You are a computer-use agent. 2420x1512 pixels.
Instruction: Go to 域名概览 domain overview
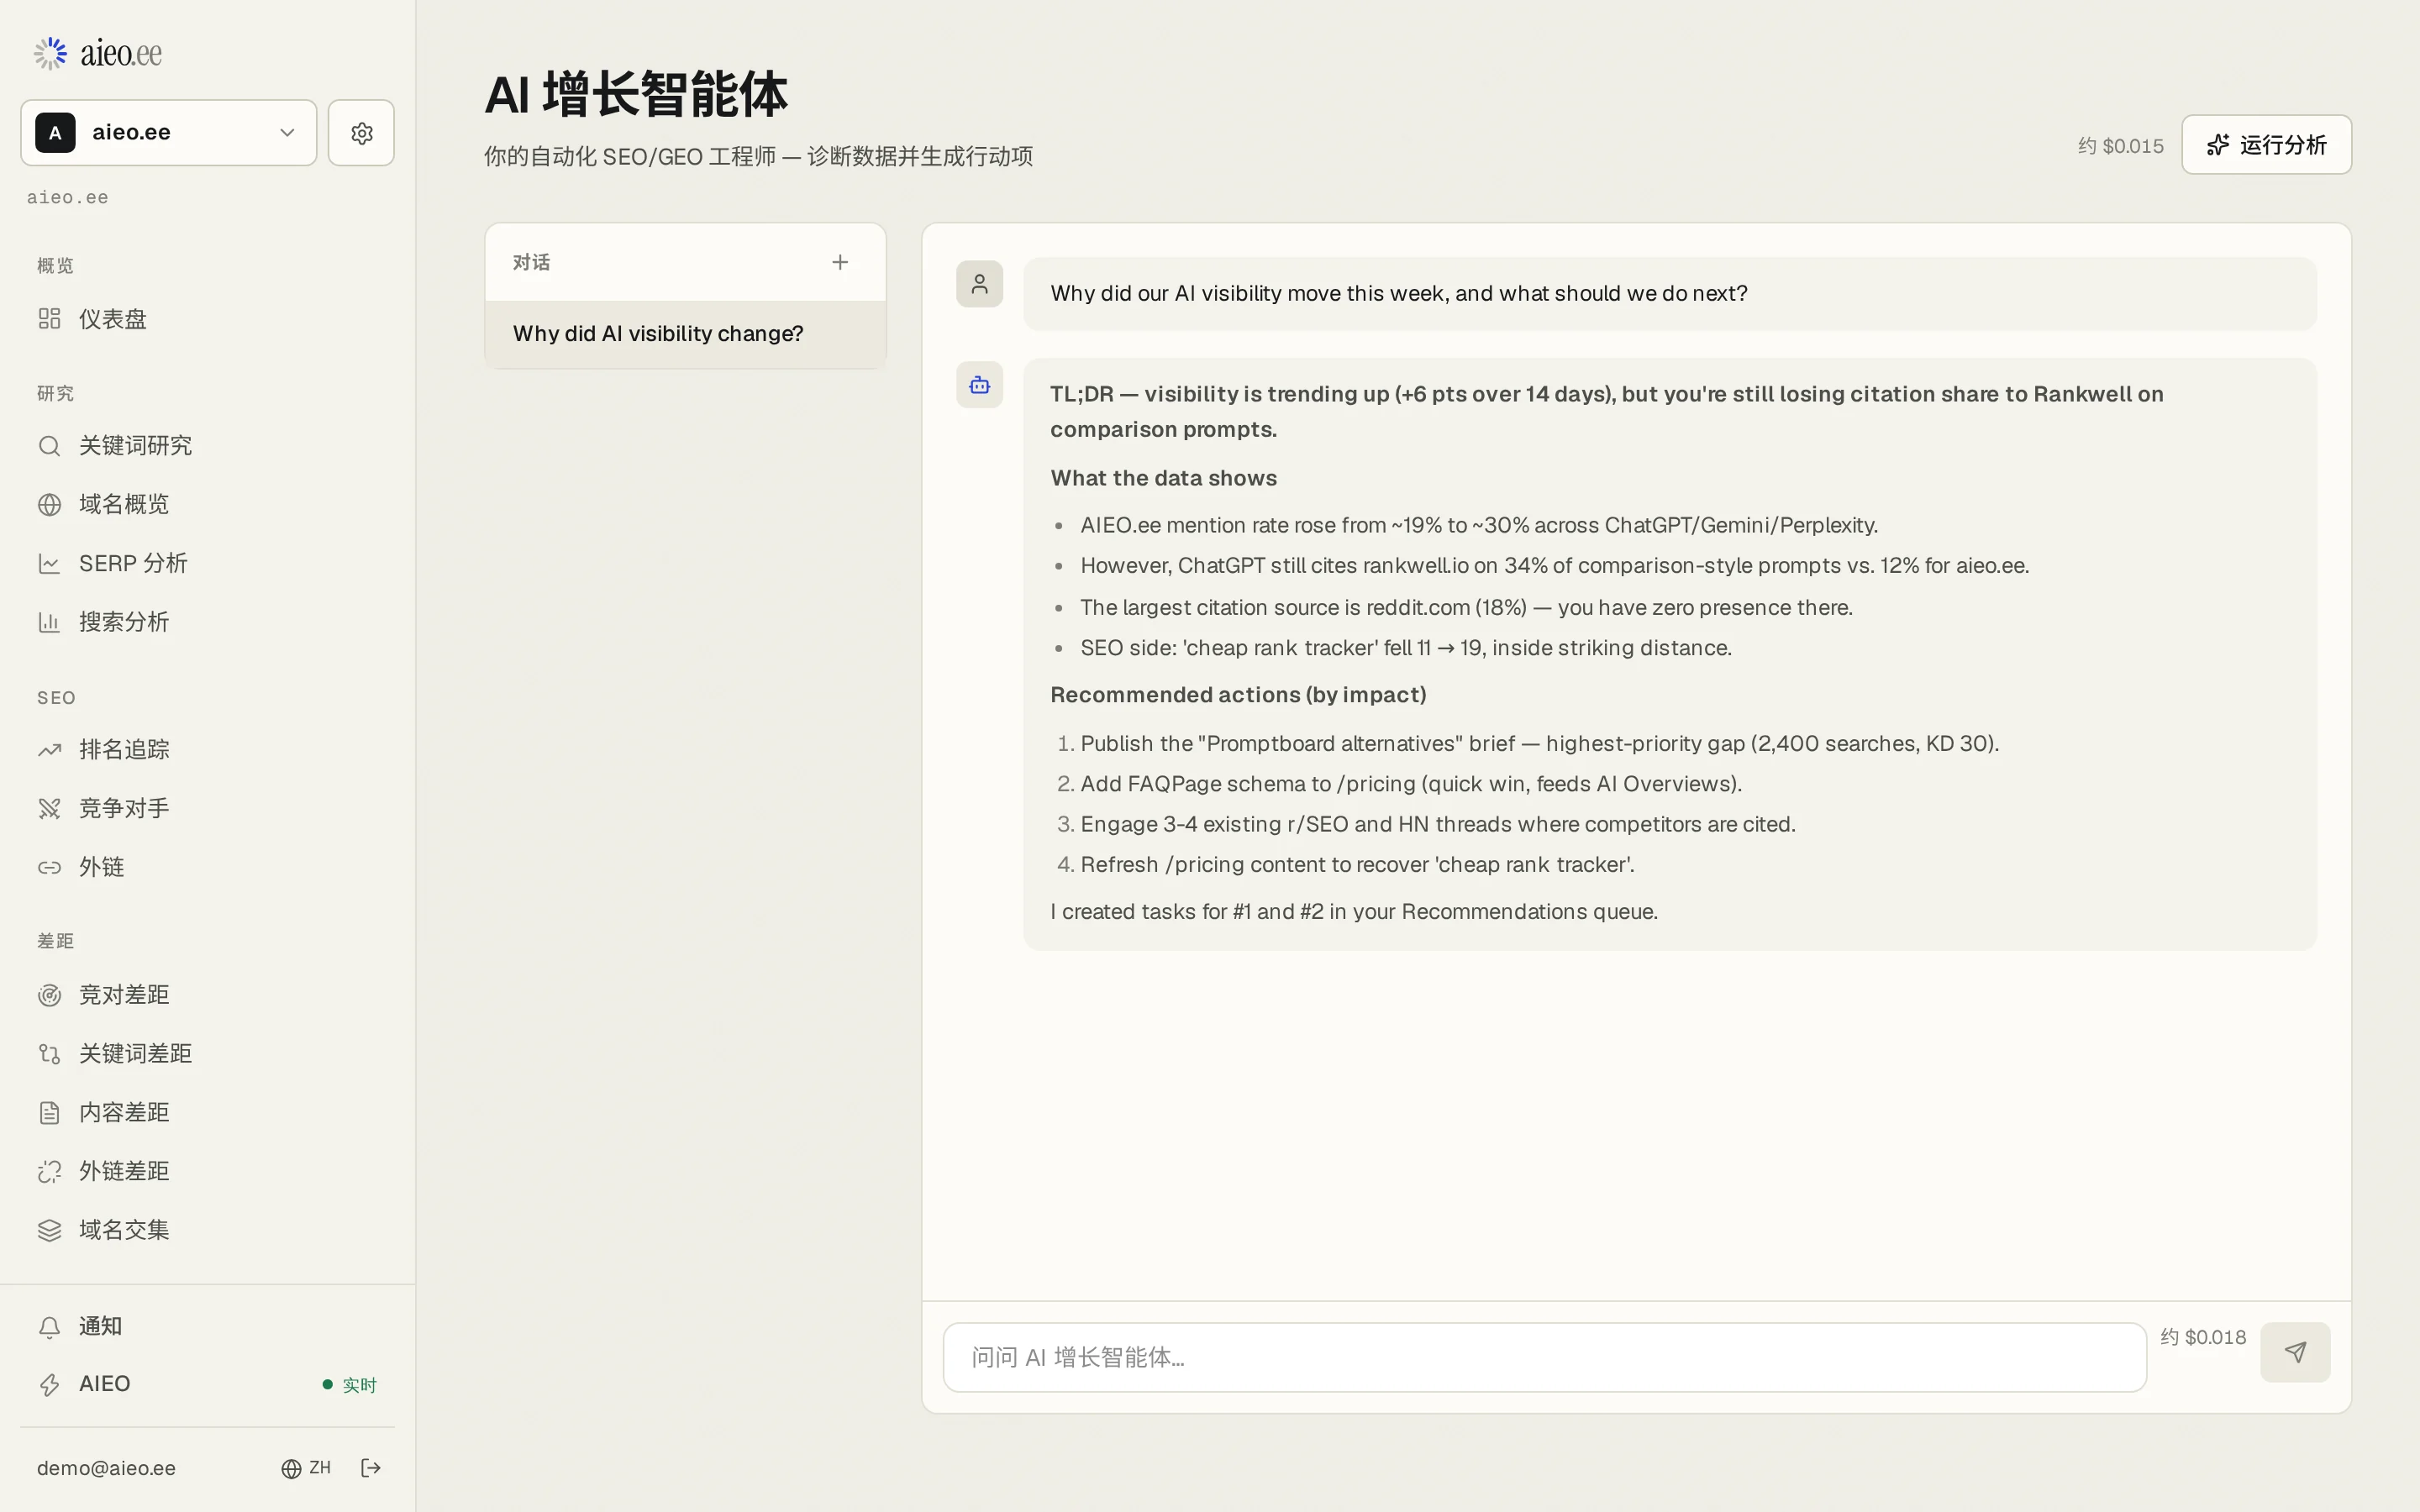(x=207, y=504)
